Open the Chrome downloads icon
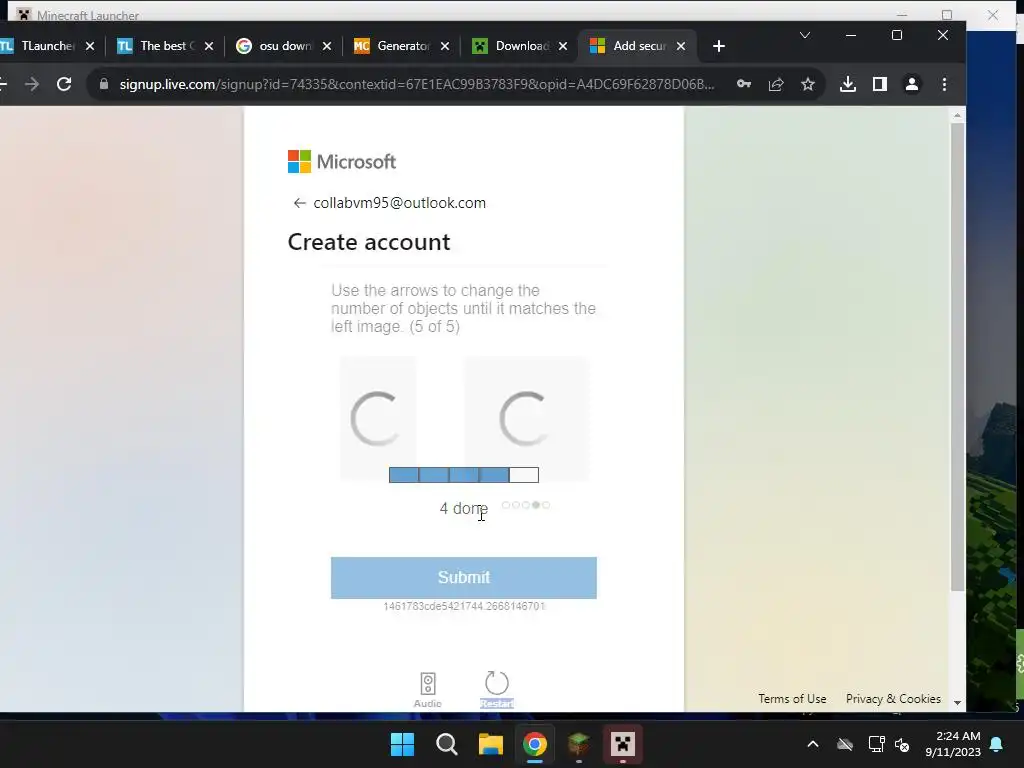The image size is (1024, 768). [848, 84]
